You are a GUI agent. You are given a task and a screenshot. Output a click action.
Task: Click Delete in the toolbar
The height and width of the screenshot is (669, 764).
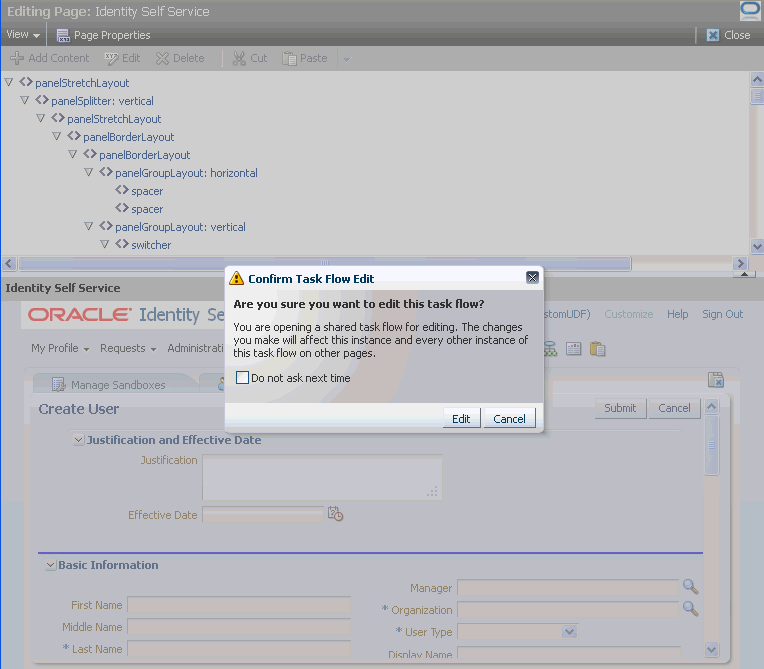pyautogui.click(x=180, y=58)
